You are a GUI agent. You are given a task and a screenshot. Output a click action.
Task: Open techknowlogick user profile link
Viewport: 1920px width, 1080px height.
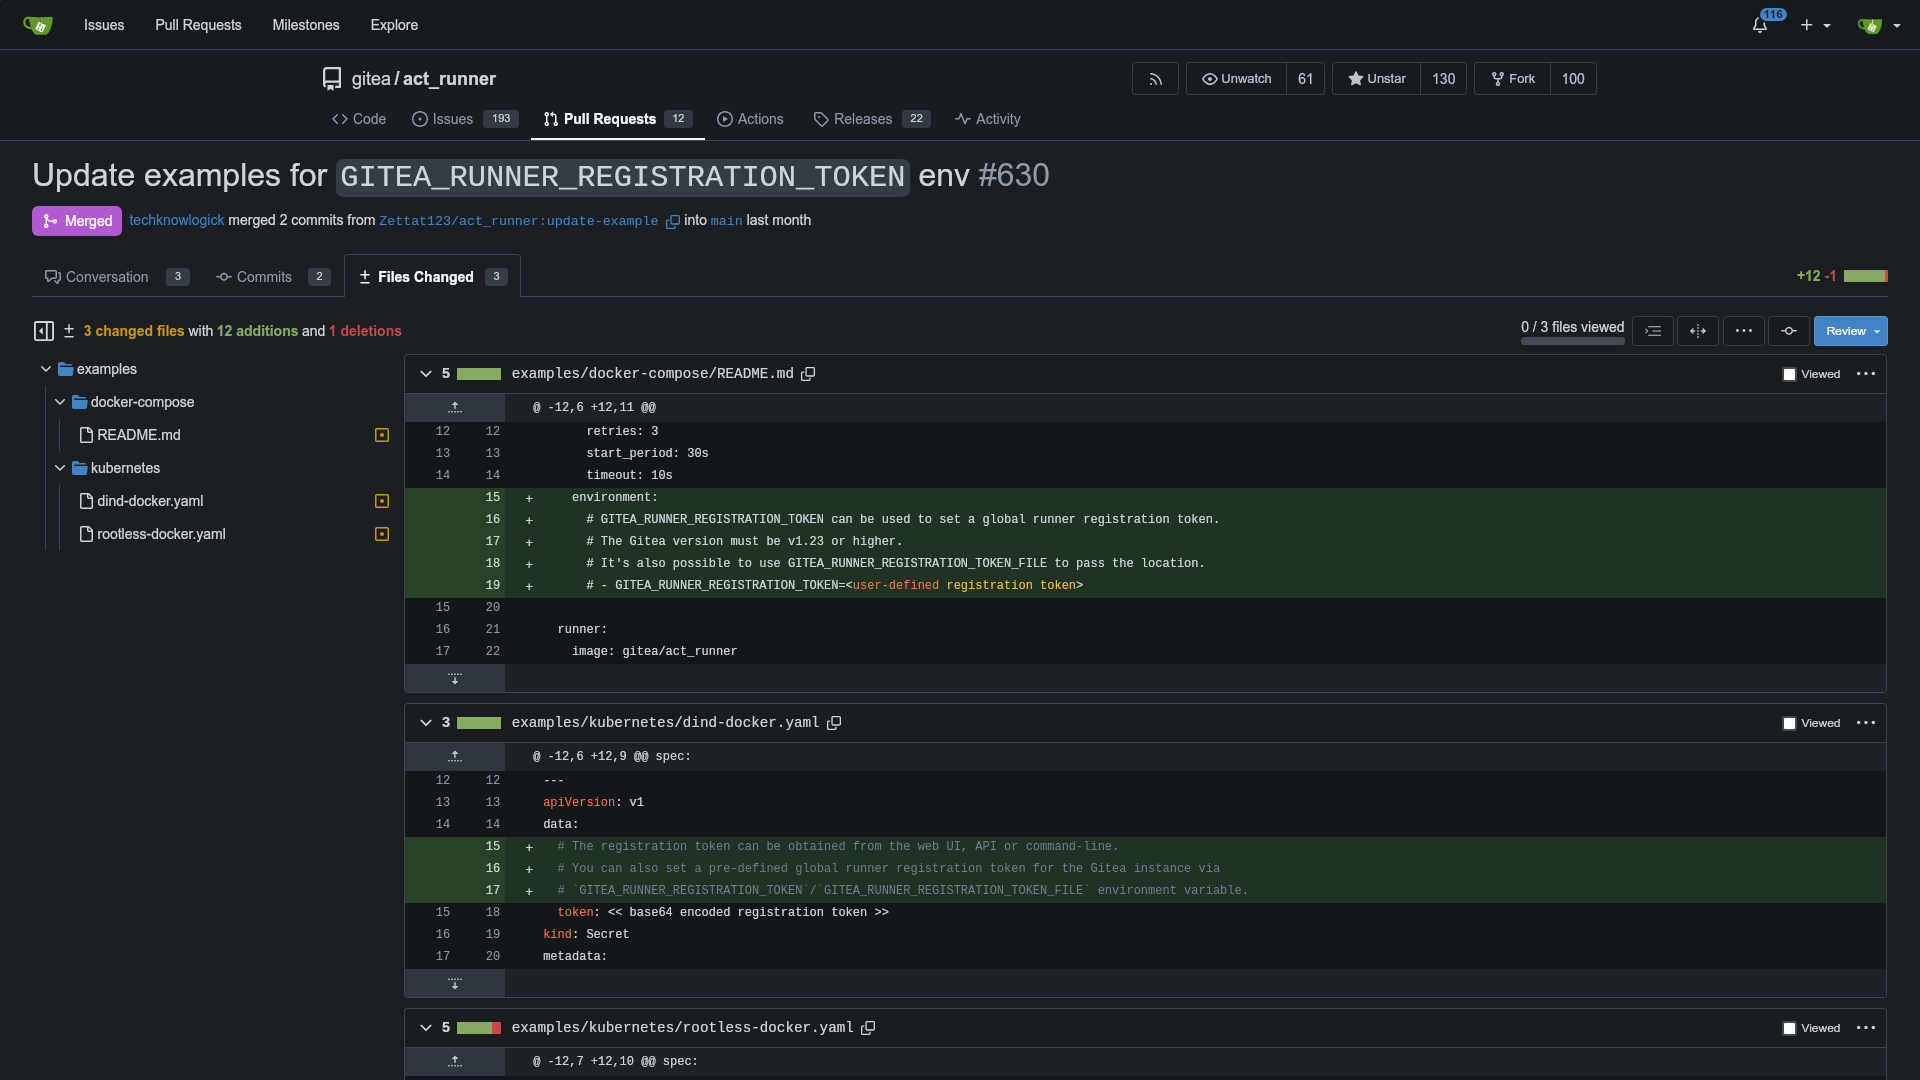pos(176,220)
